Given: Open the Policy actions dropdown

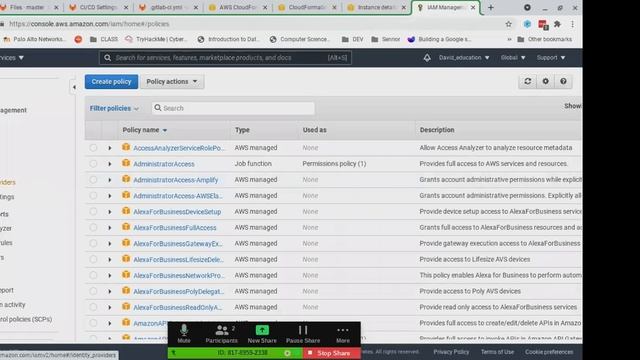Looking at the screenshot, I should (x=172, y=82).
